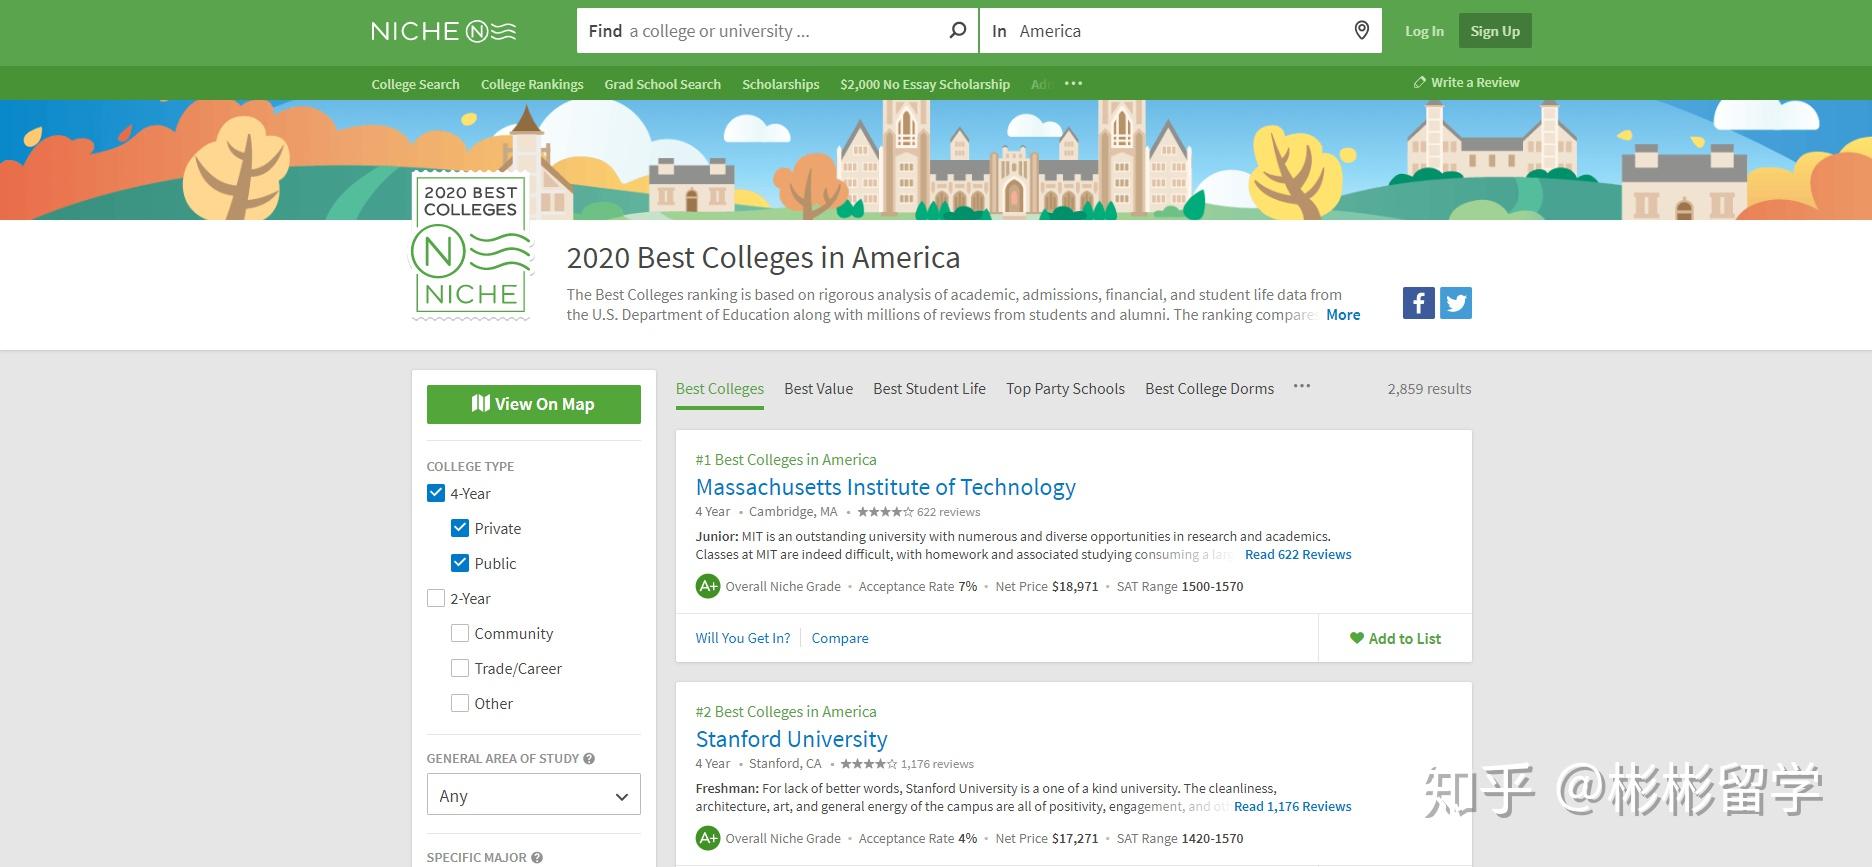This screenshot has width=1872, height=867.
Task: Open the General Area of Study dropdown
Action: tap(533, 796)
